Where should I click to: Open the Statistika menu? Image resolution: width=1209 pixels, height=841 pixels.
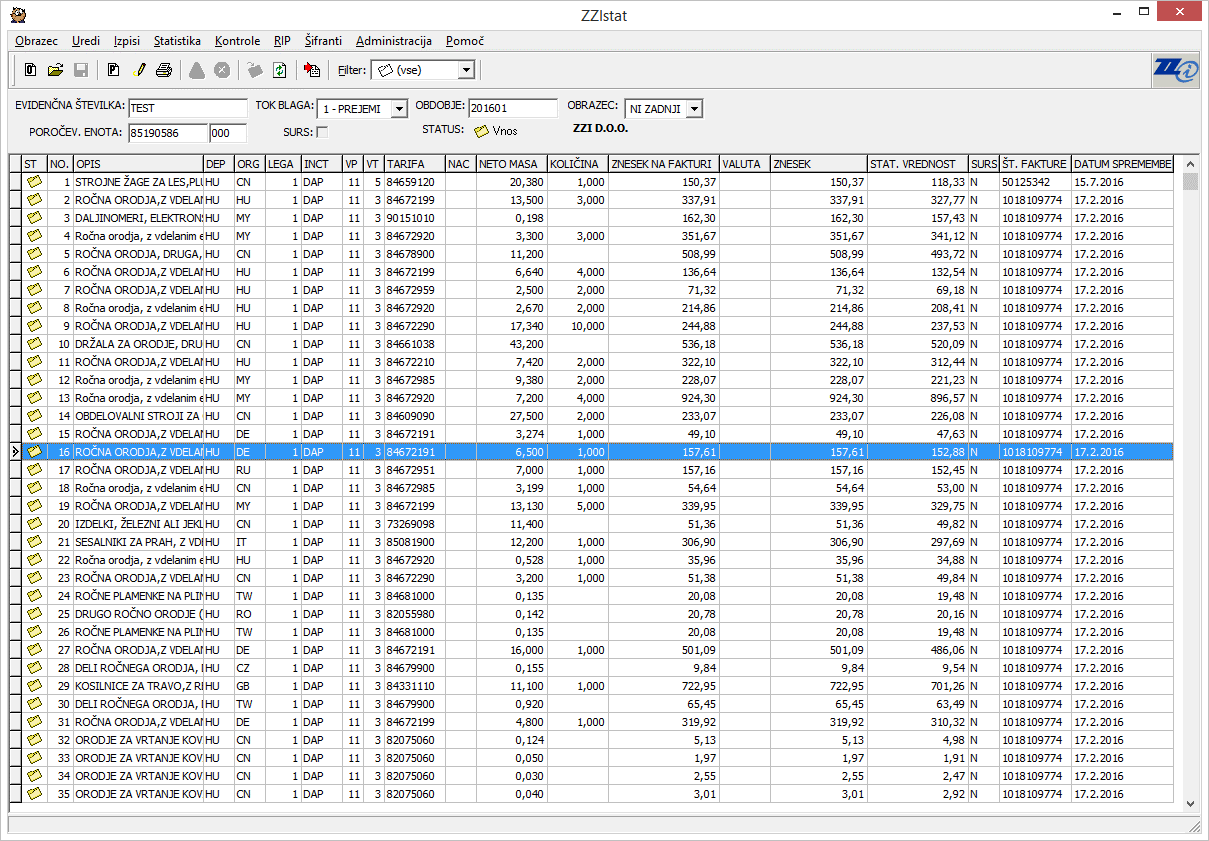[177, 41]
